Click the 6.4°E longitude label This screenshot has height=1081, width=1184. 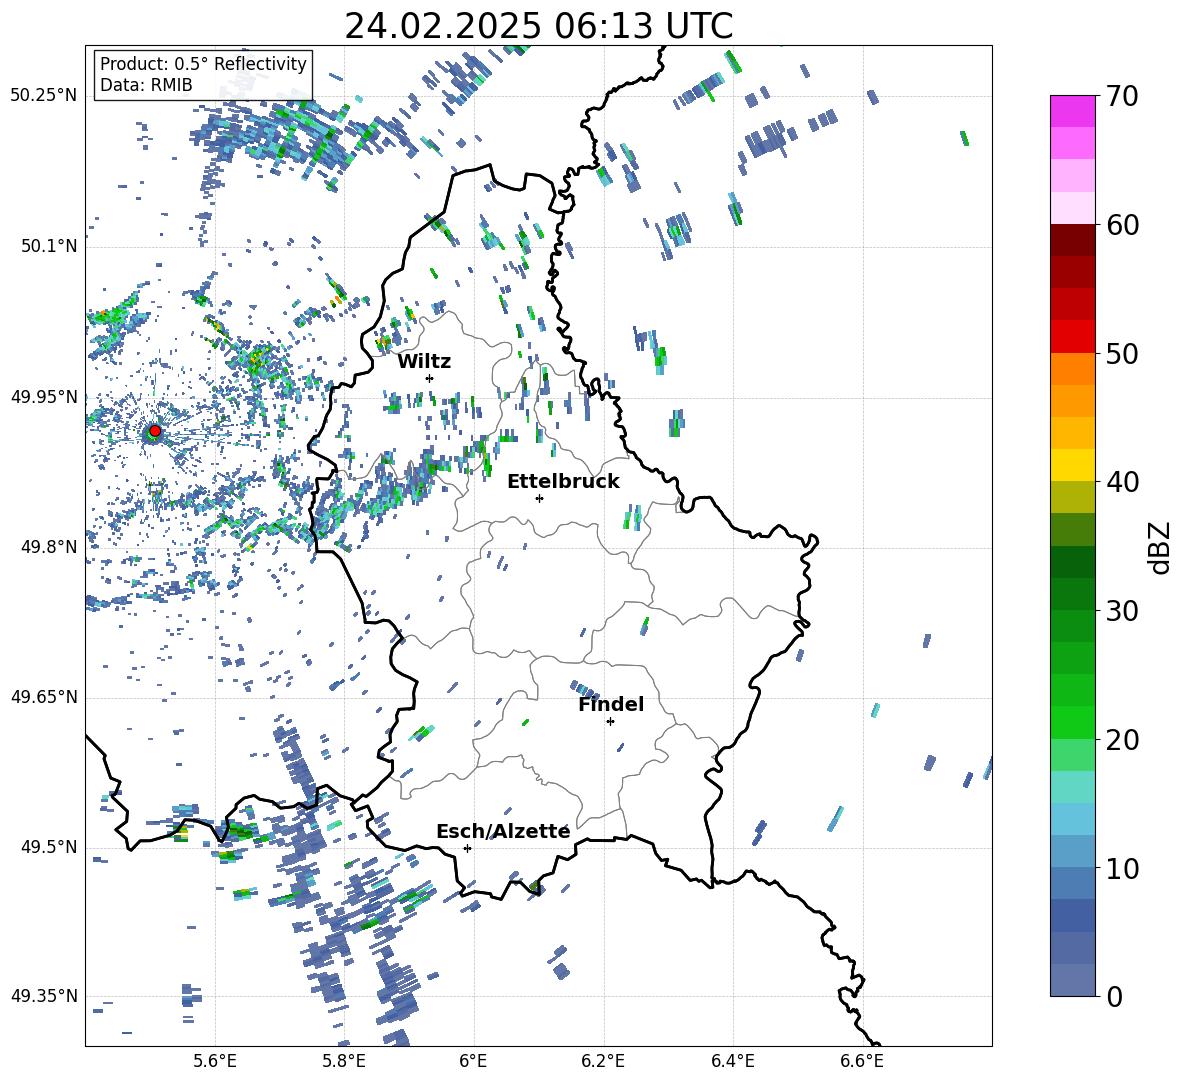click(732, 1061)
